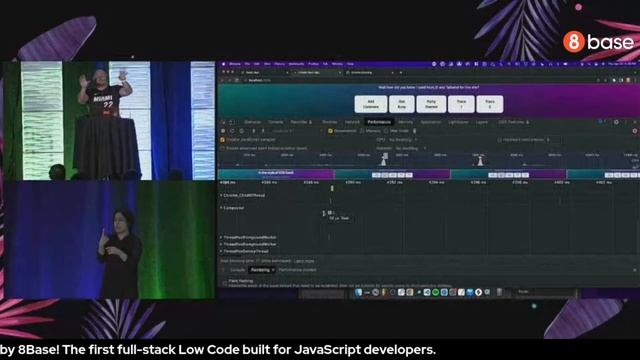Click the reload and profile icon
The image size is (640, 360).
pos(232,131)
